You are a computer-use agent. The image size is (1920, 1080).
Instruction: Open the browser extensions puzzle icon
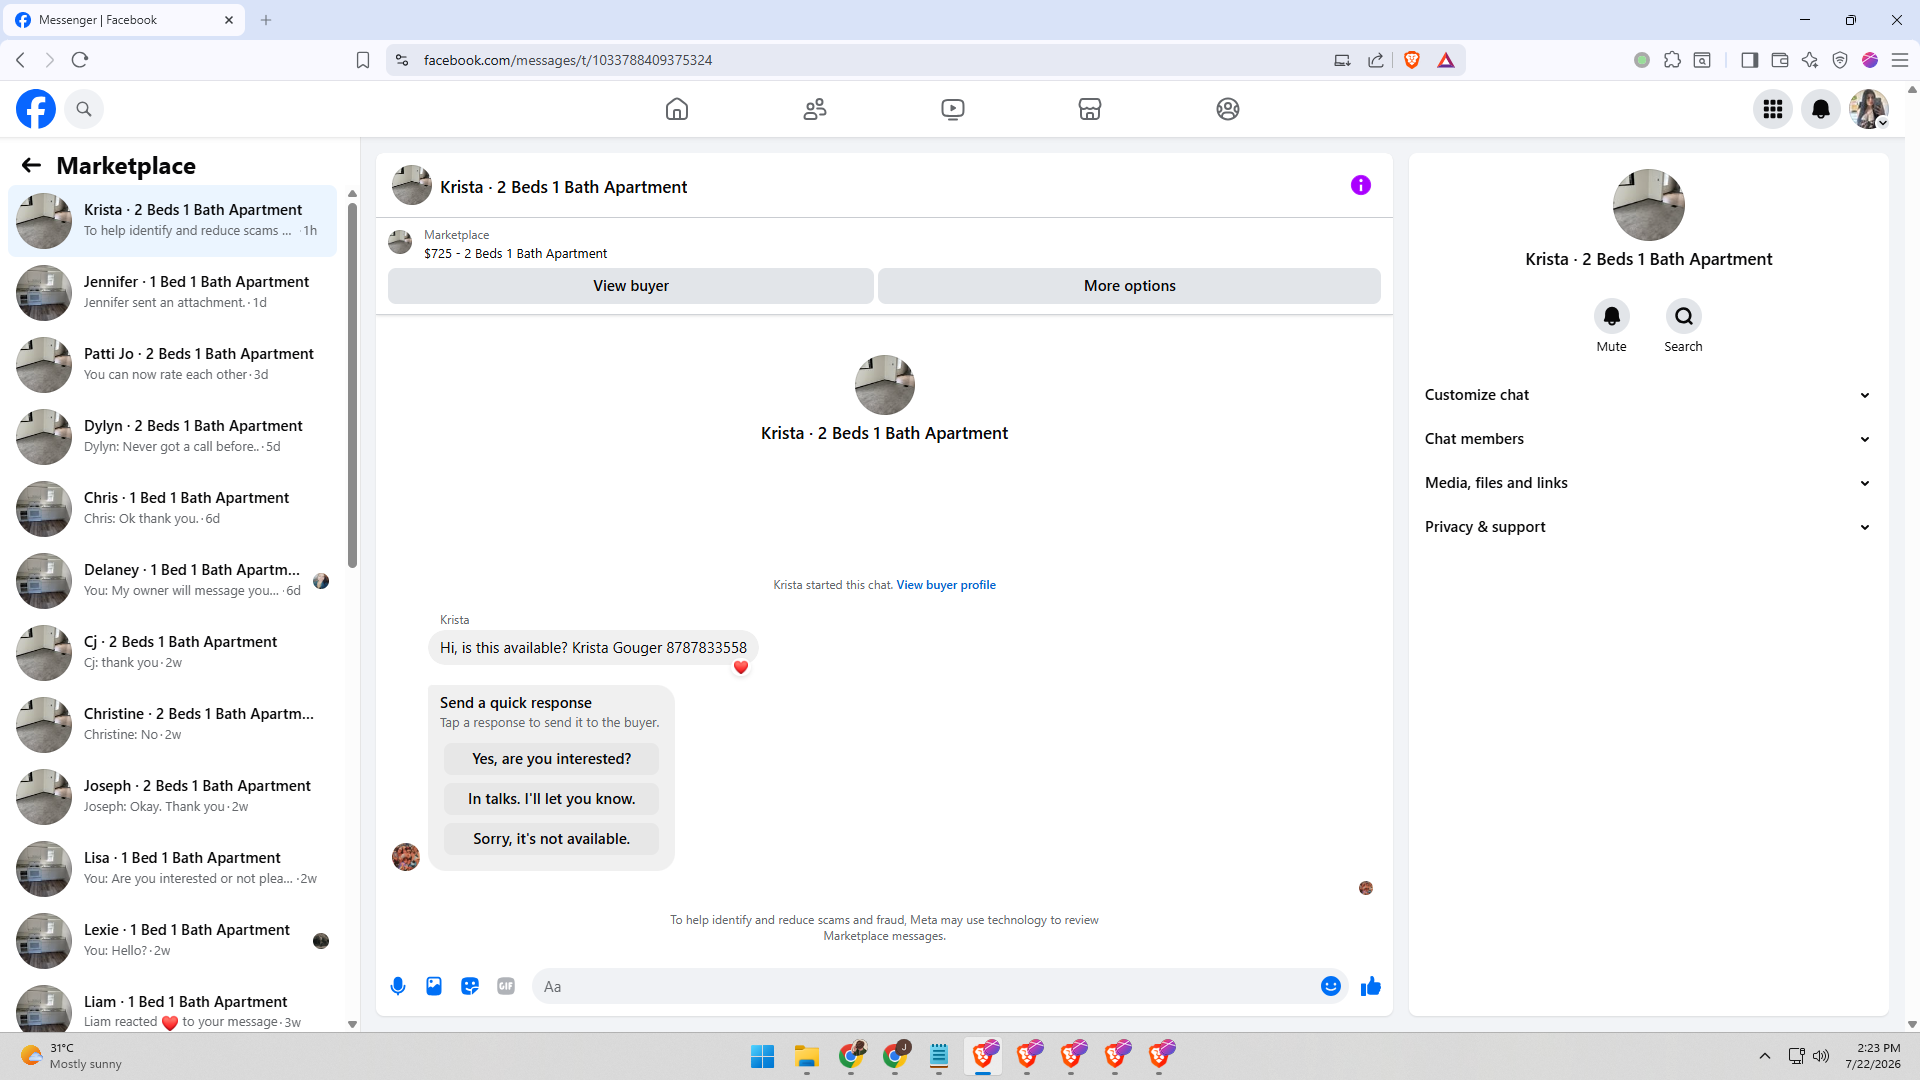[1672, 60]
